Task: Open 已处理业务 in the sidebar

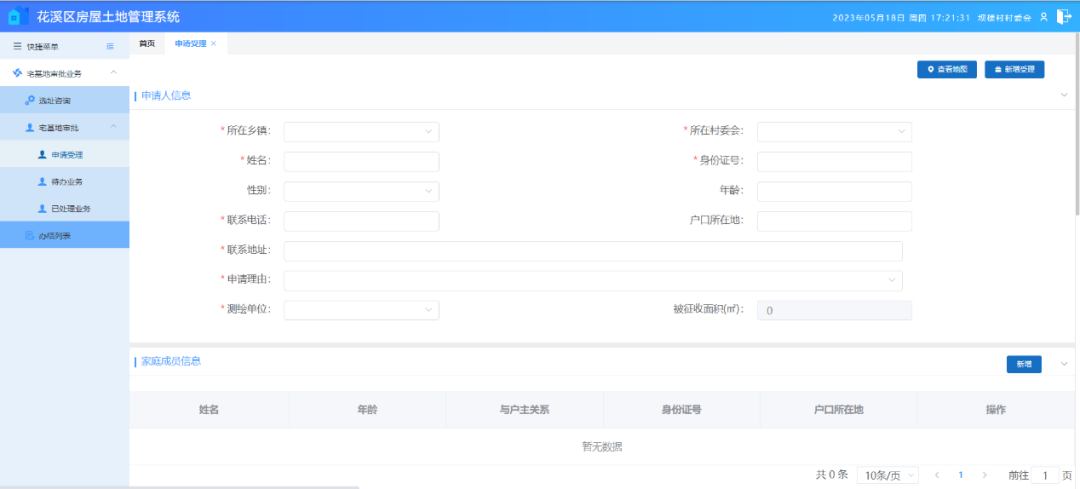Action: pos(70,208)
